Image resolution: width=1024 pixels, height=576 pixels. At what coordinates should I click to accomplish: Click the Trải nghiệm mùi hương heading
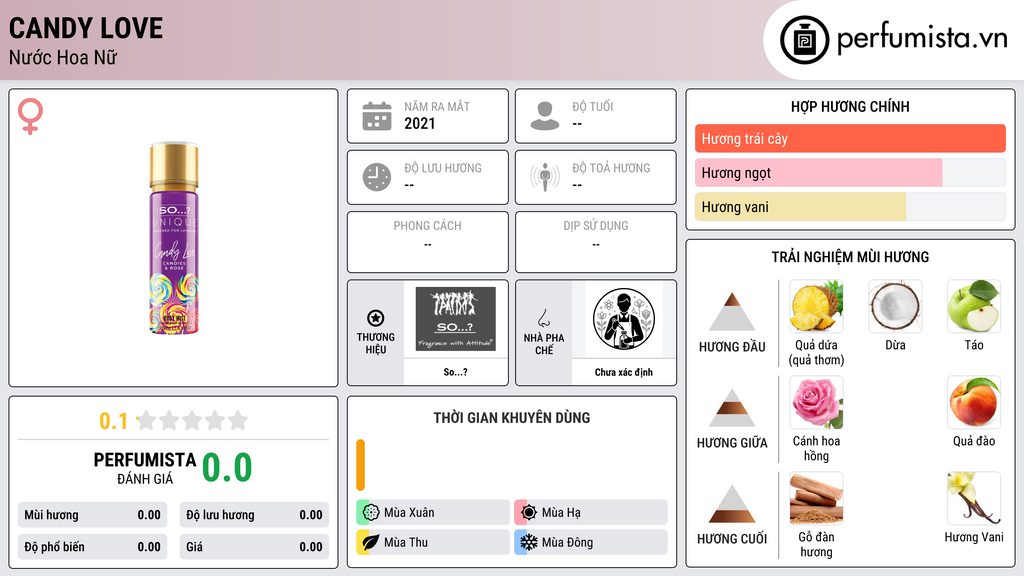850,257
